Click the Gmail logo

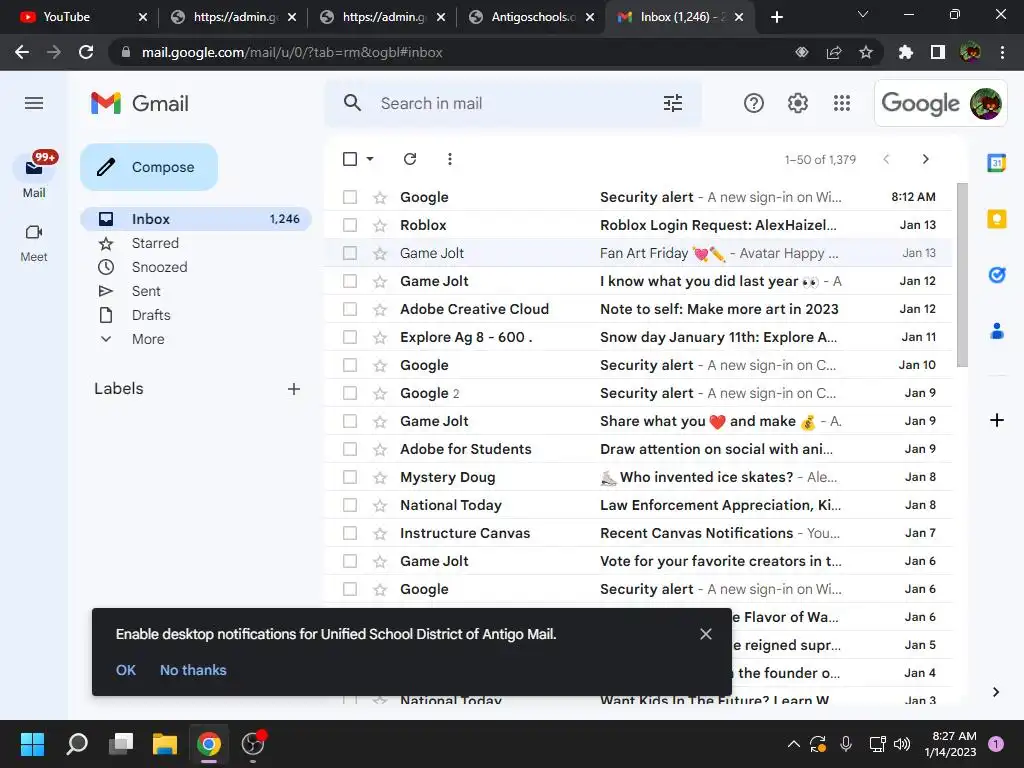(140, 103)
